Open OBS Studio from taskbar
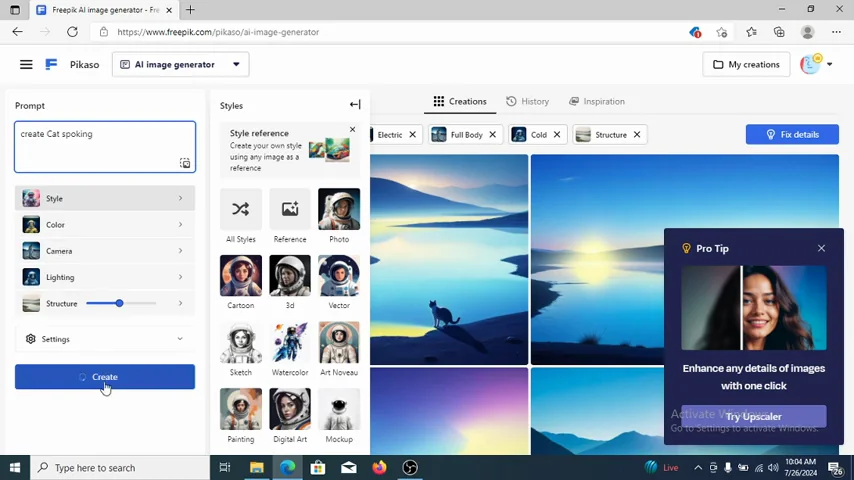854x480 pixels. 410,467
